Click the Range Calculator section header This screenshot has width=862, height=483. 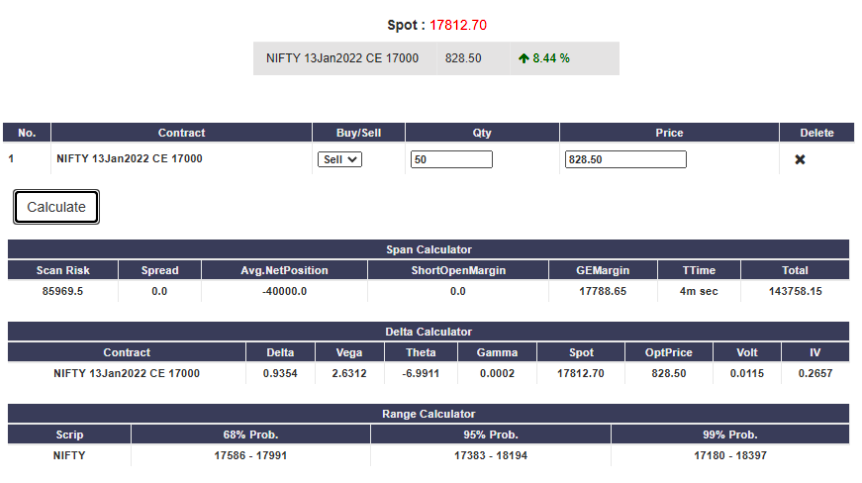(429, 414)
